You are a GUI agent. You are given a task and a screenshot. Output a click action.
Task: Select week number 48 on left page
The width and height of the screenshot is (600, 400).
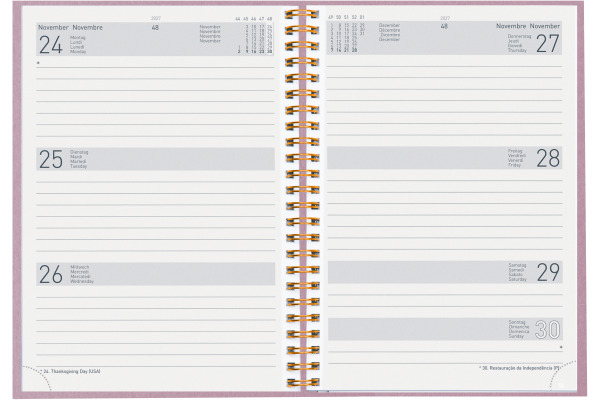[155, 28]
